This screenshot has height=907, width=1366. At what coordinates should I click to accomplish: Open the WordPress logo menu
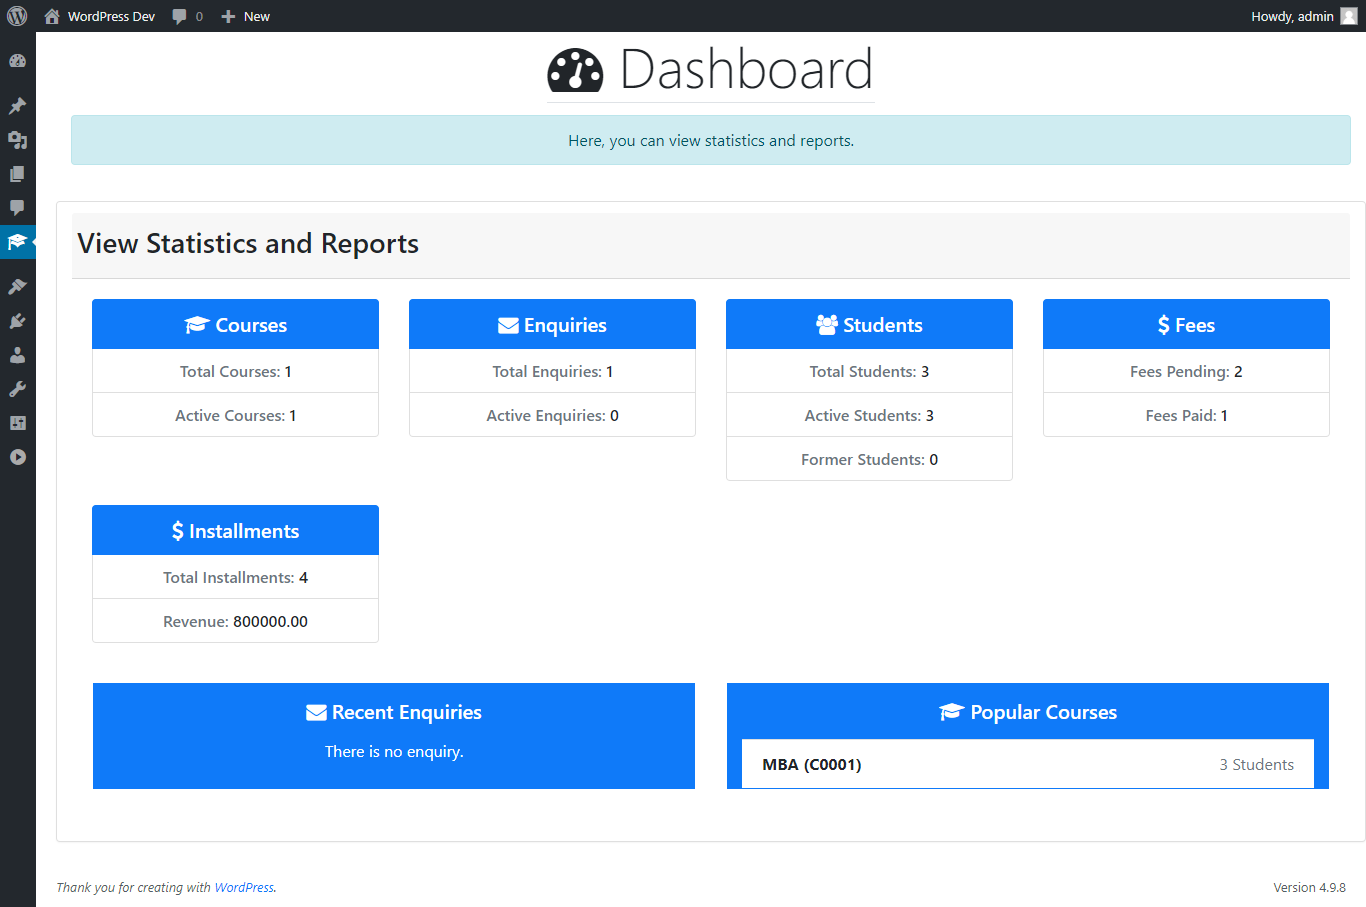tap(17, 16)
